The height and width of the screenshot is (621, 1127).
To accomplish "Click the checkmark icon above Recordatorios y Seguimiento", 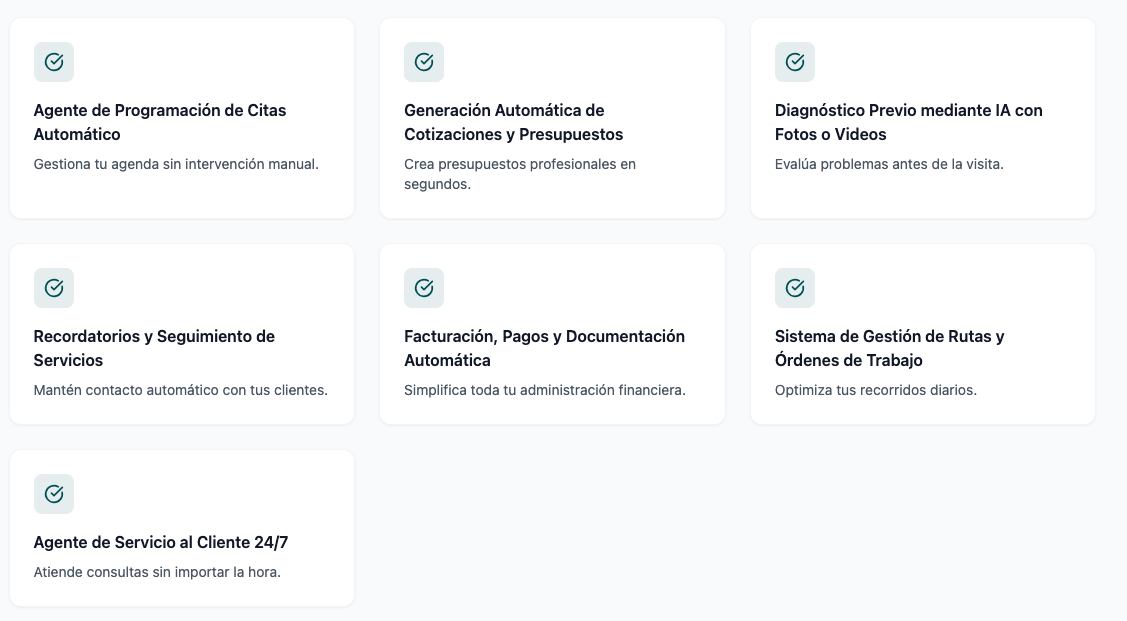I will (x=54, y=288).
